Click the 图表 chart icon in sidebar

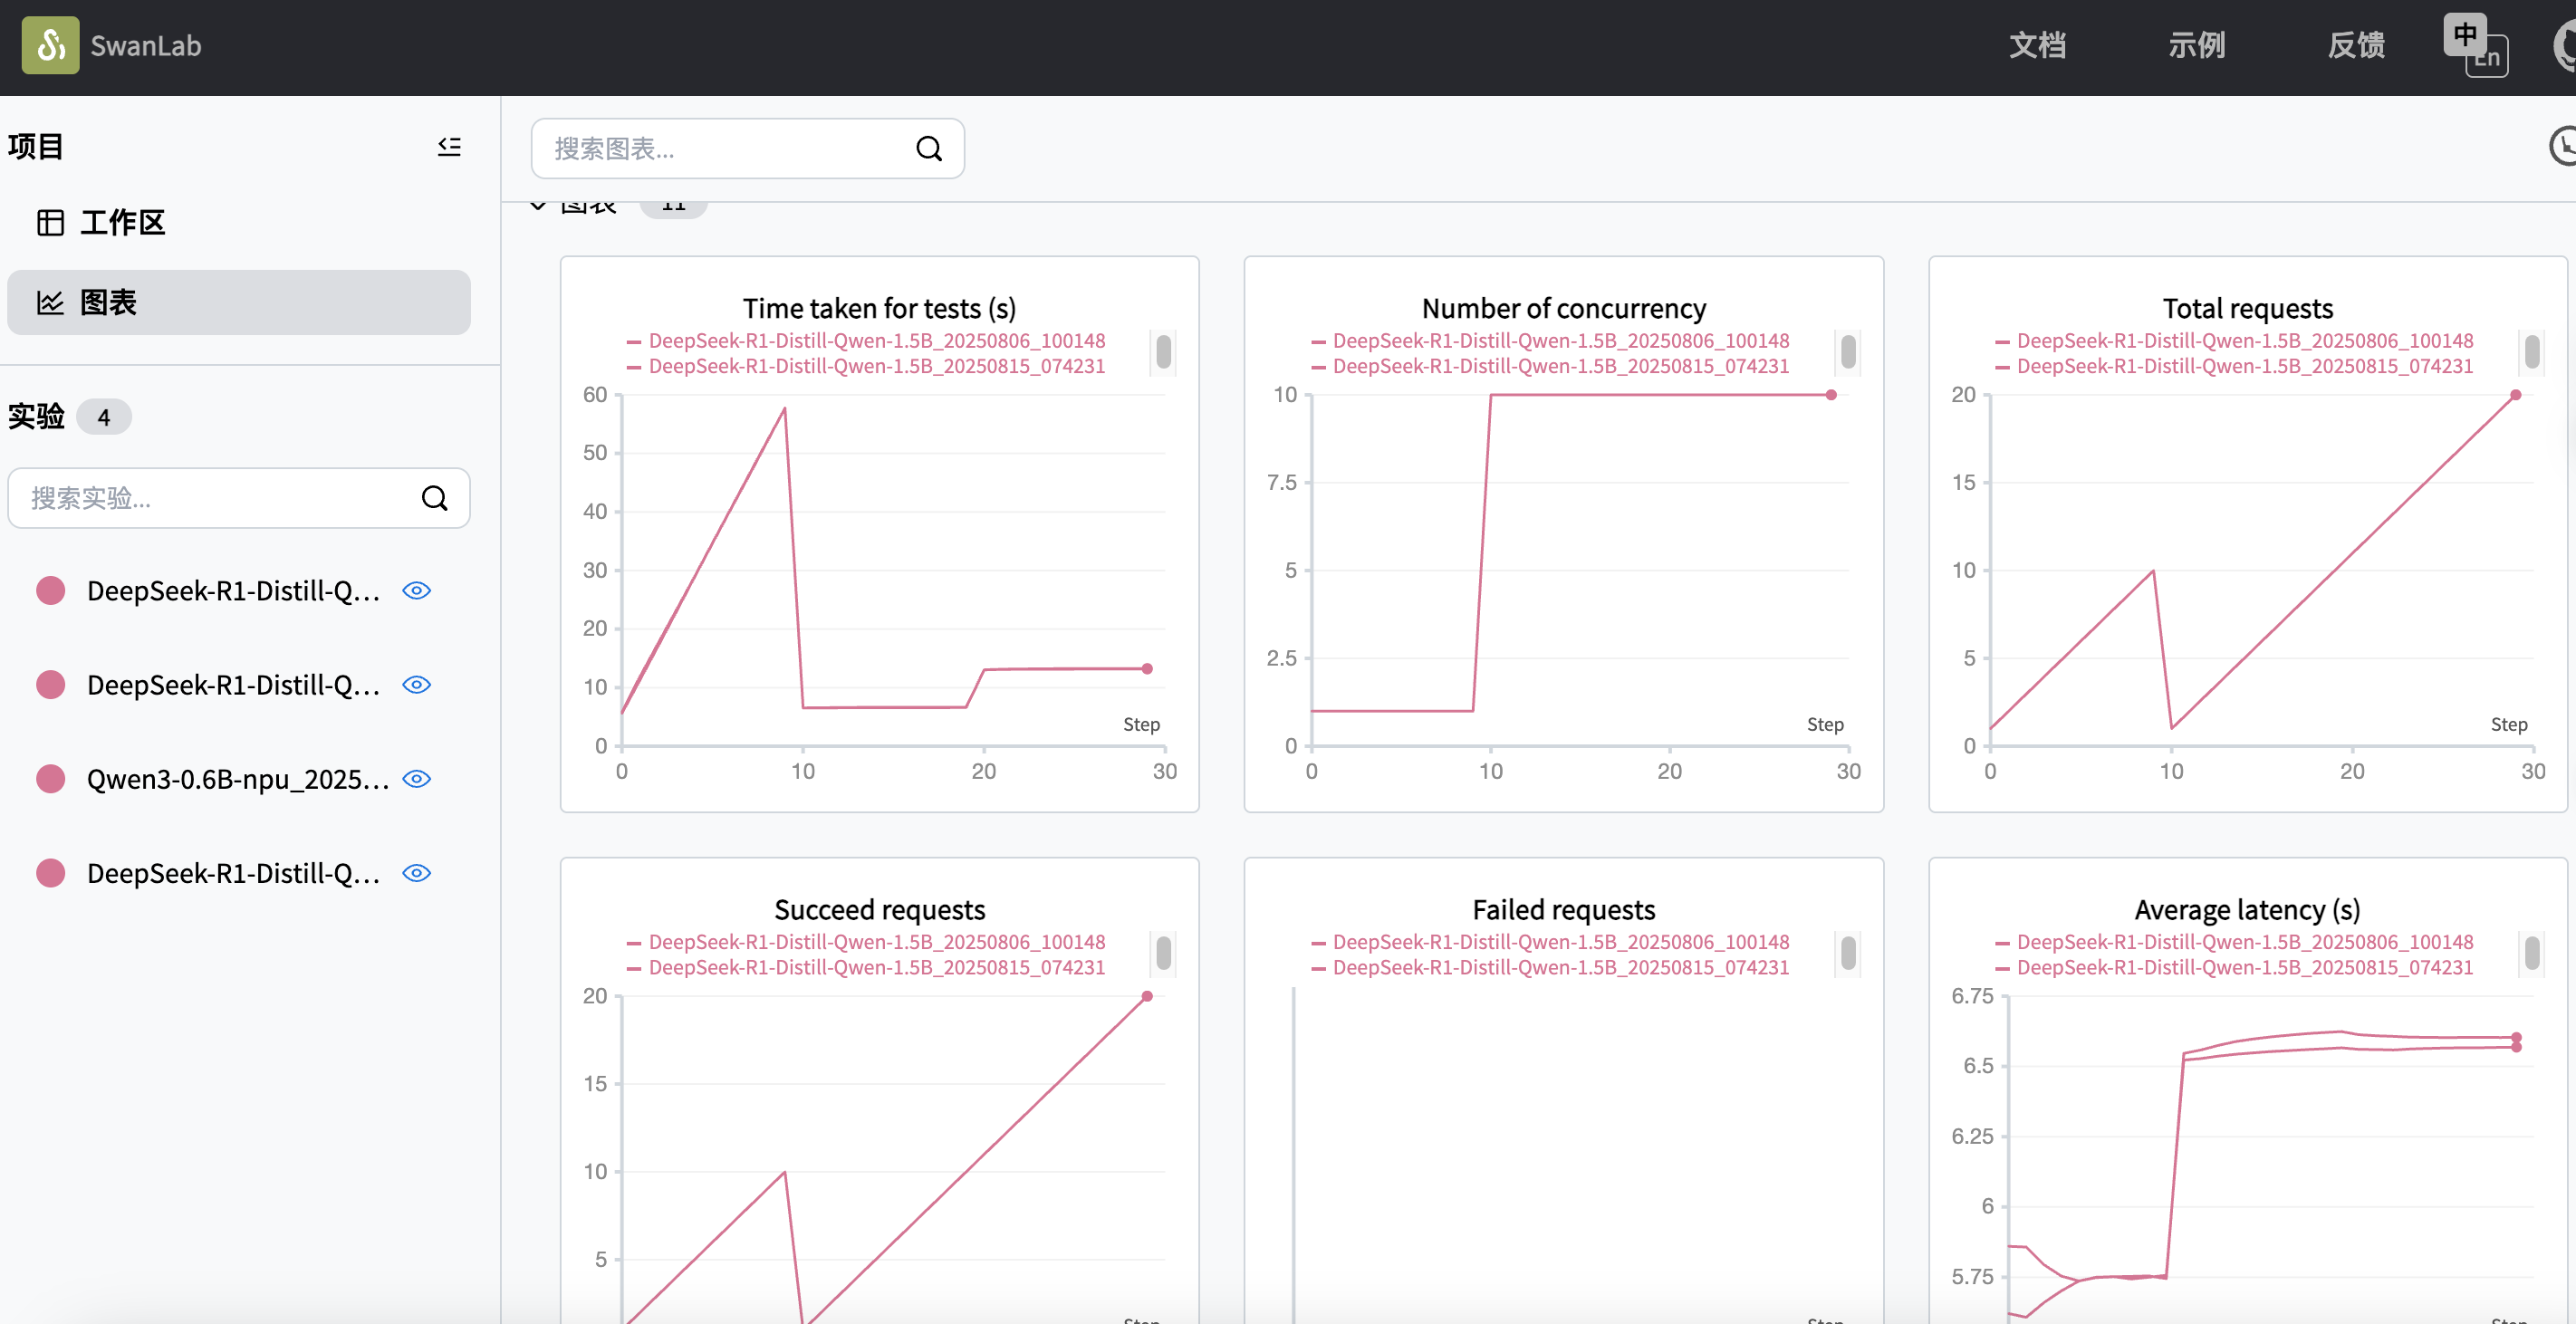(50, 302)
